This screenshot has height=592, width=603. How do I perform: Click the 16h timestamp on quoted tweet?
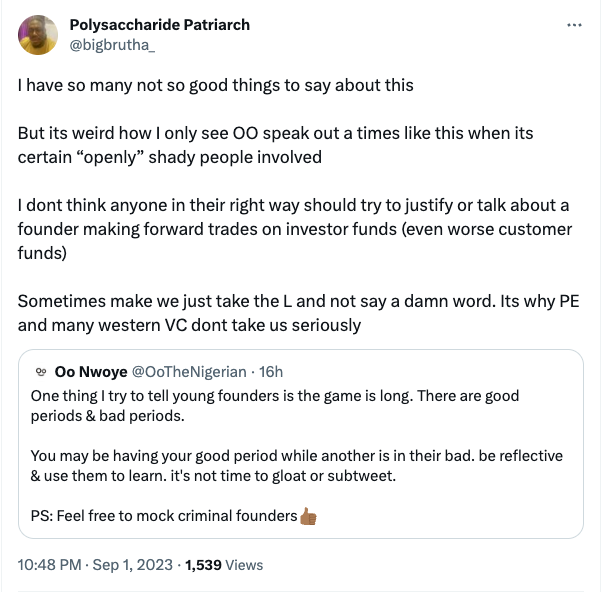pyautogui.click(x=271, y=372)
